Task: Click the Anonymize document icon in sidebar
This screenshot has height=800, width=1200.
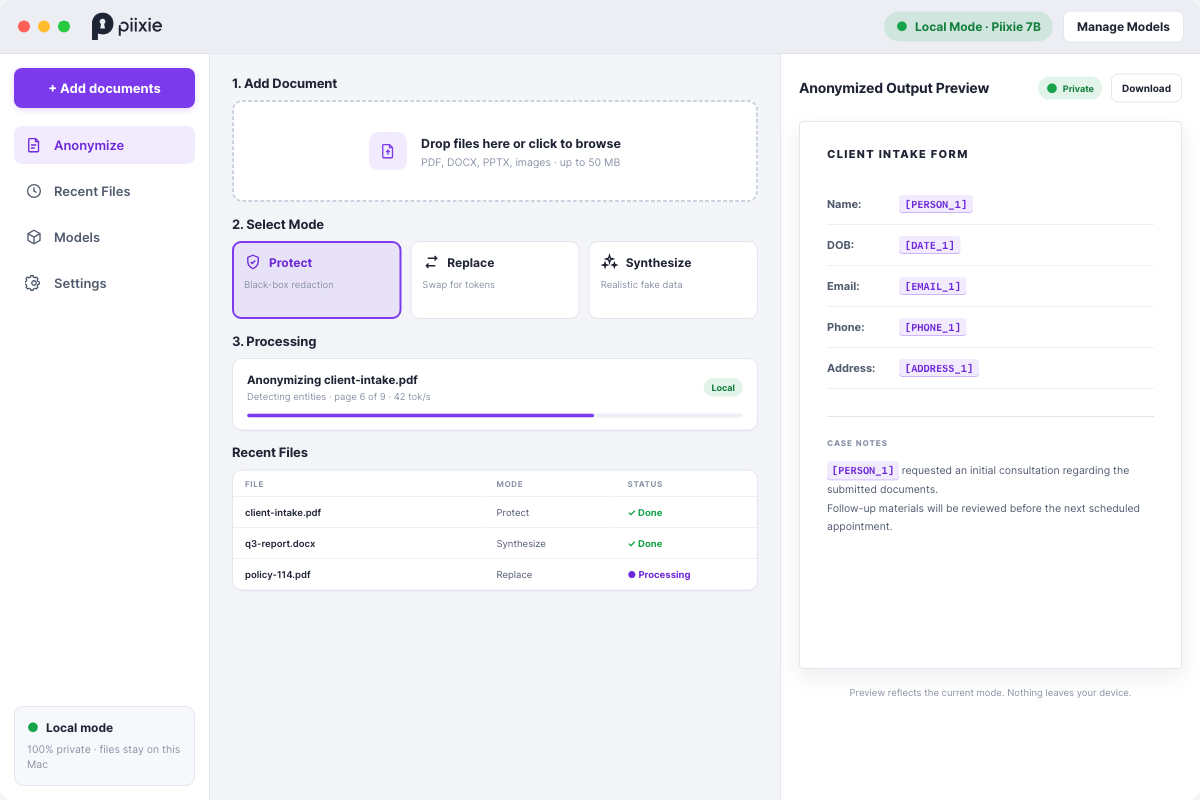Action: pyautogui.click(x=34, y=145)
